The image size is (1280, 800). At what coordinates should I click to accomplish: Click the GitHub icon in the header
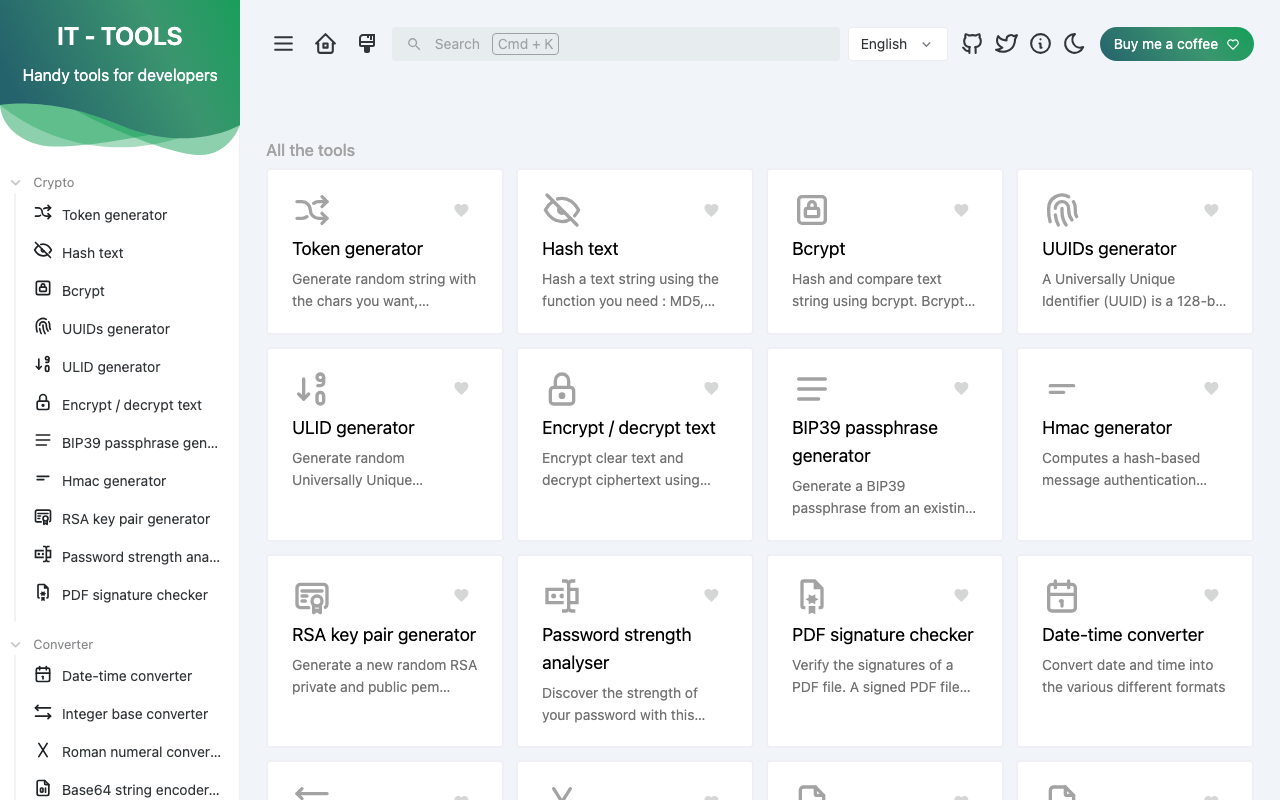tap(971, 43)
